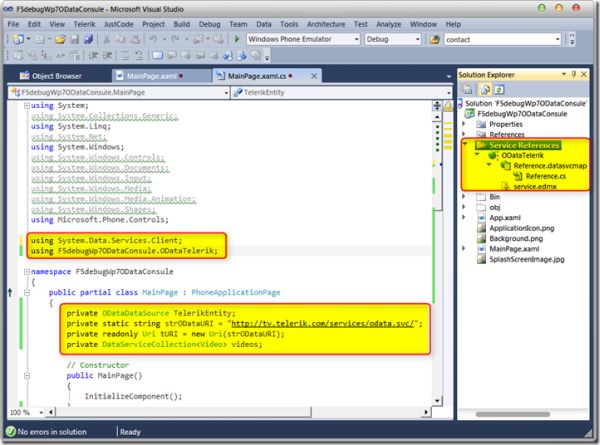Click the Open File folder icon
The image size is (600, 445).
59,39
